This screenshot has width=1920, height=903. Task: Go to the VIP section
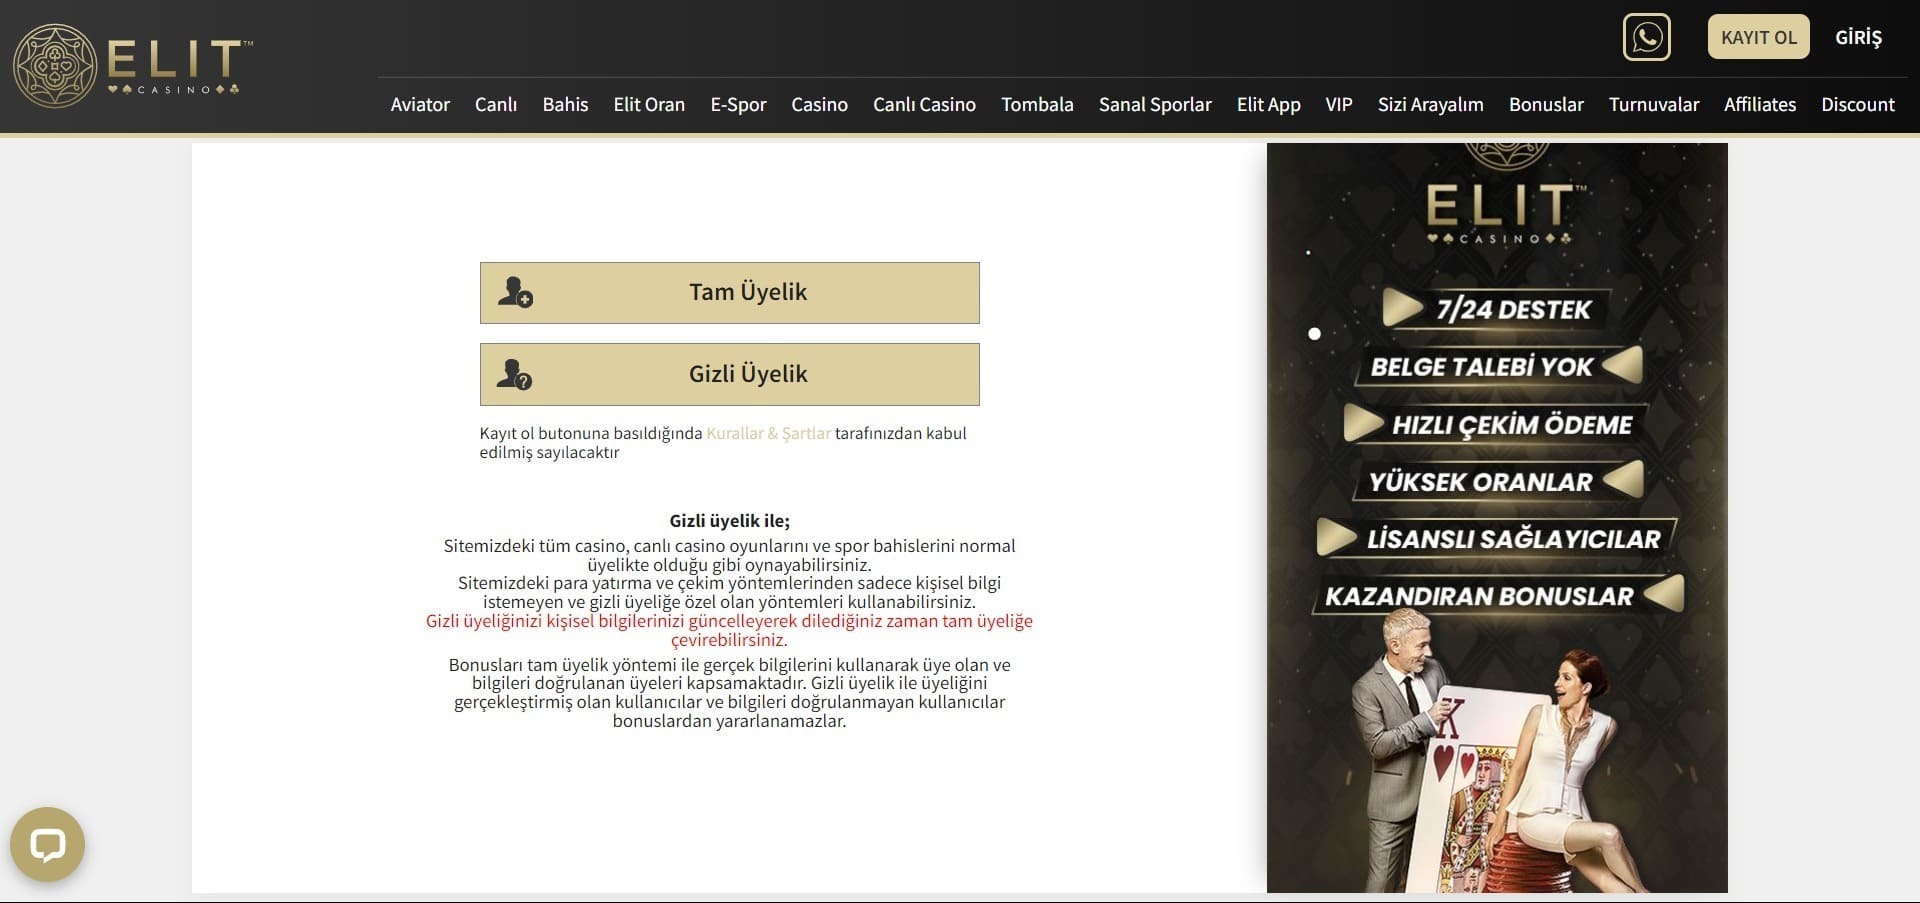click(1338, 104)
